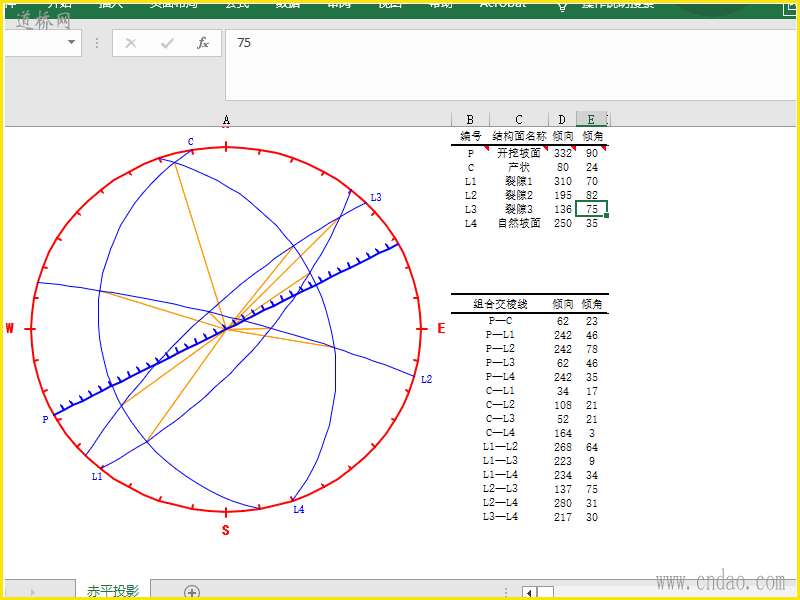
Task: Click the sheet navigation arrow at bottom left
Action: pos(32,592)
